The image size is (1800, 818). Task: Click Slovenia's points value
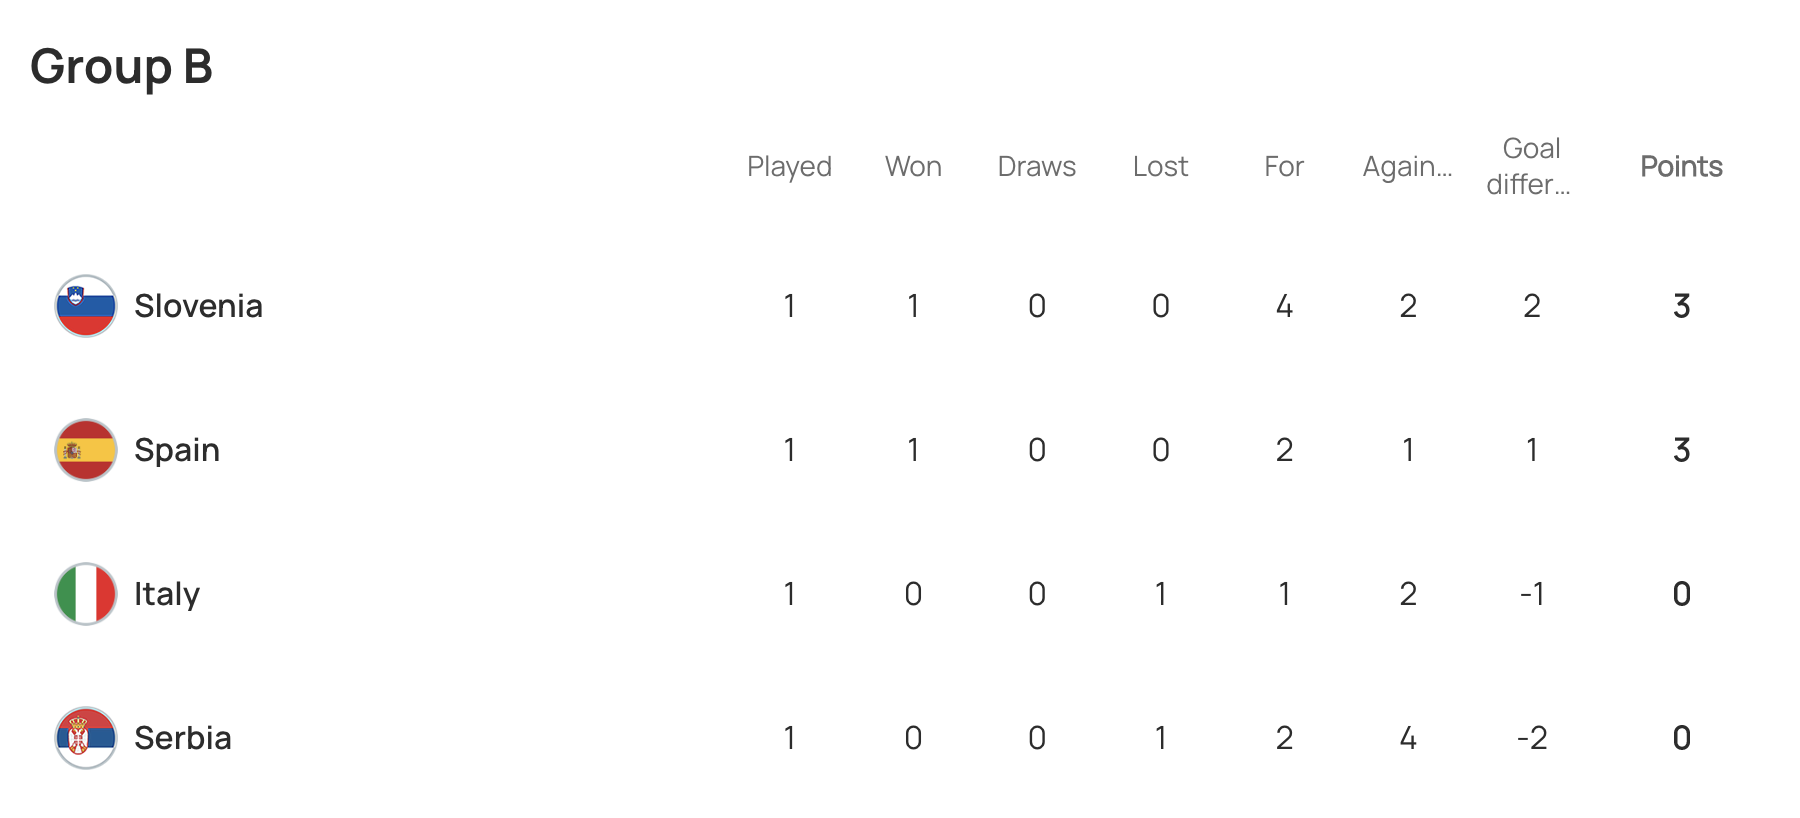(x=1681, y=306)
